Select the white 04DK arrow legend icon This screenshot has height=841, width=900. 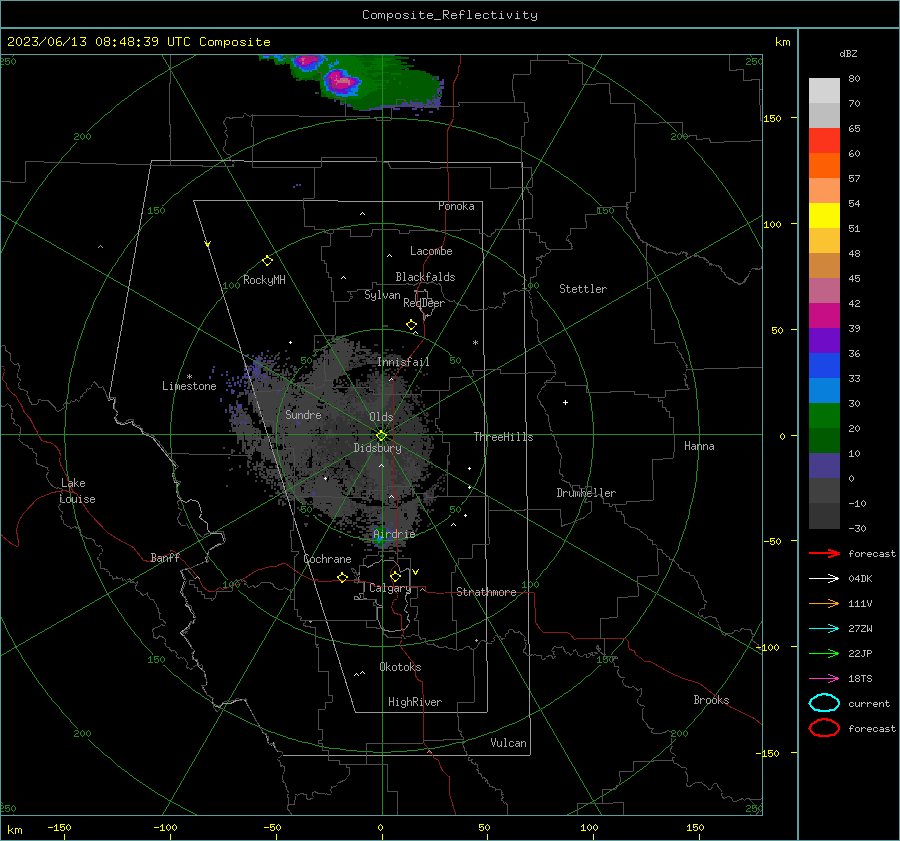(824, 578)
